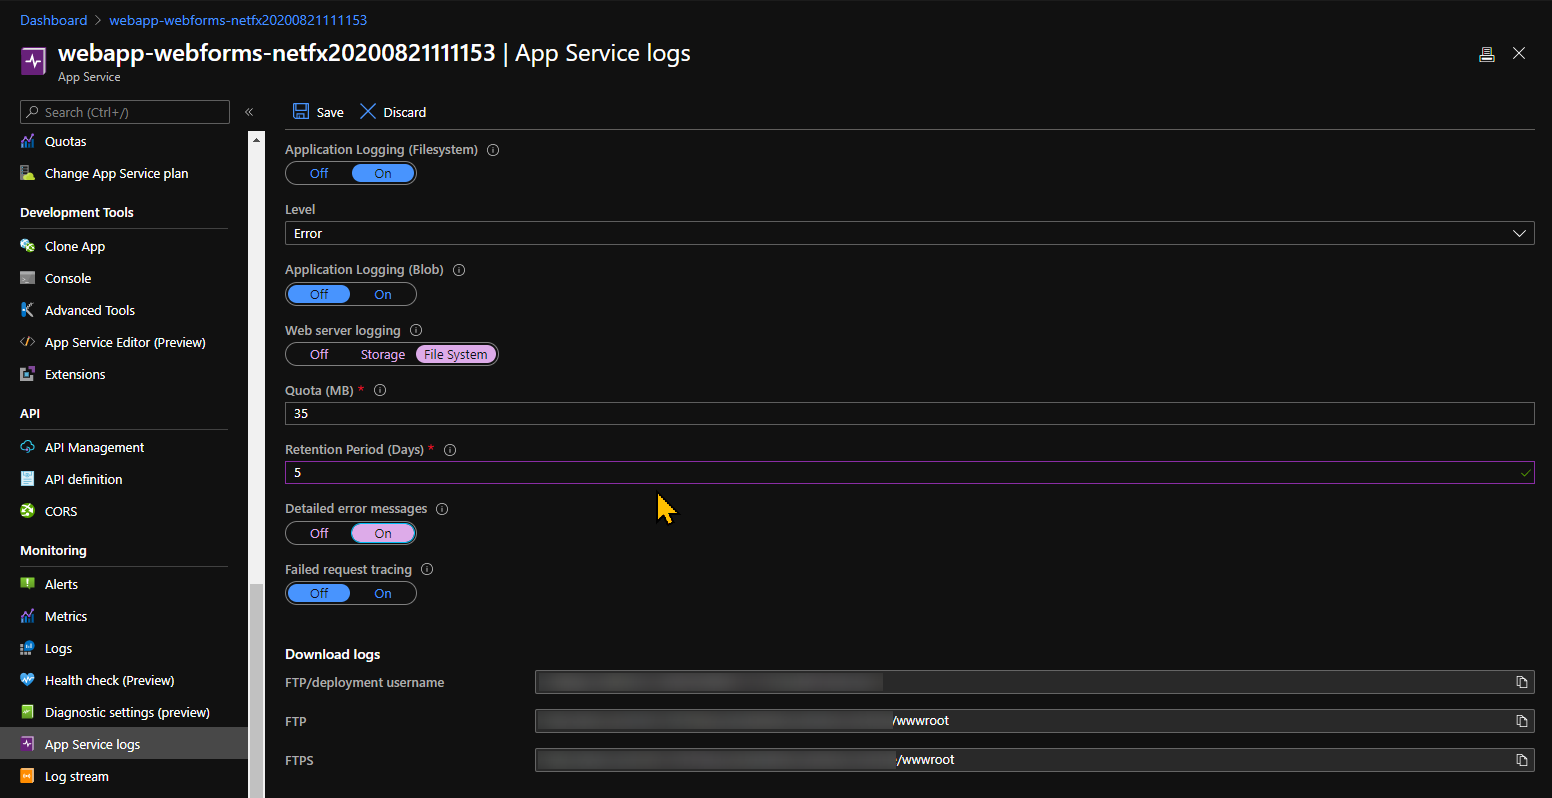Click the CORS icon
The width and height of the screenshot is (1552, 798).
(x=27, y=511)
